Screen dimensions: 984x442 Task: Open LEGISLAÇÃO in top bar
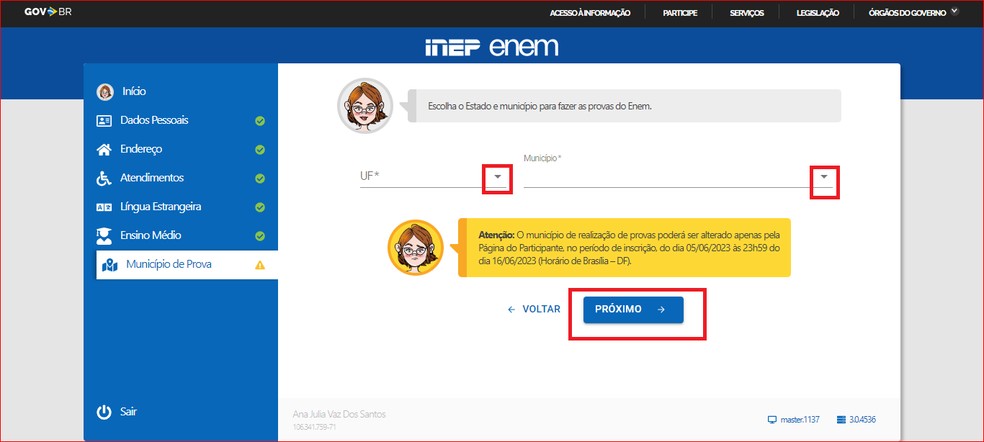(x=818, y=13)
